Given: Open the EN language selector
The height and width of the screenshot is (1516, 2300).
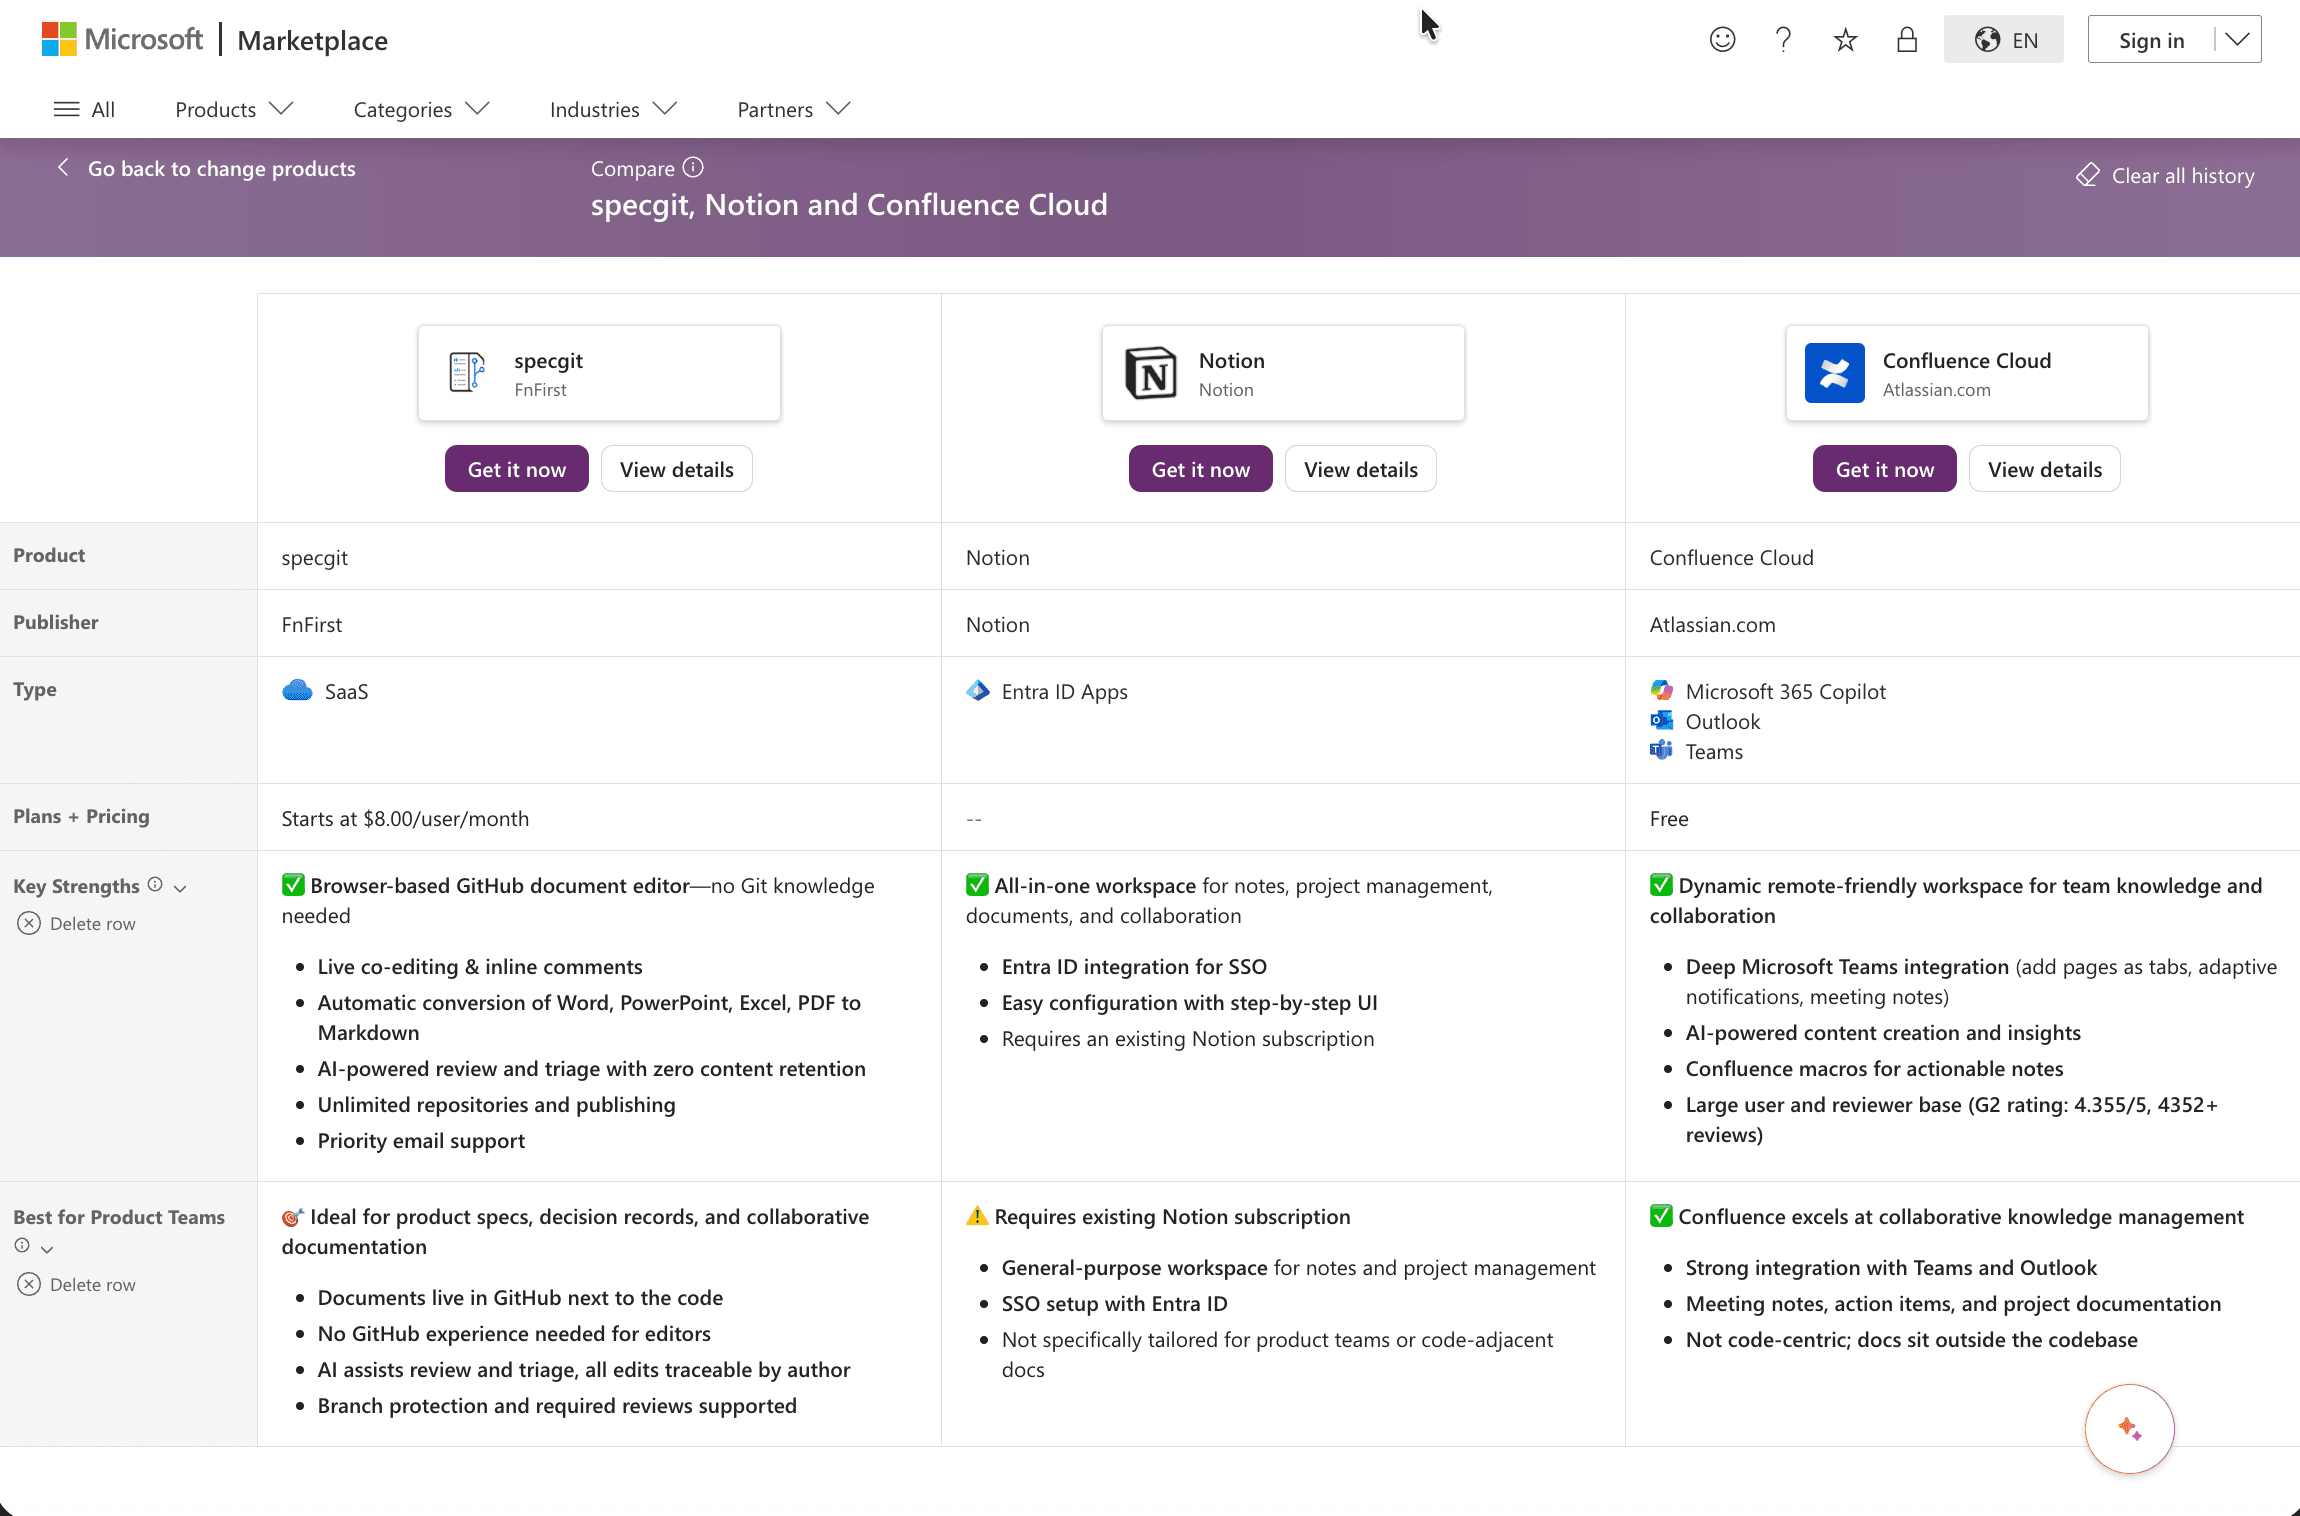Looking at the screenshot, I should [2003, 40].
